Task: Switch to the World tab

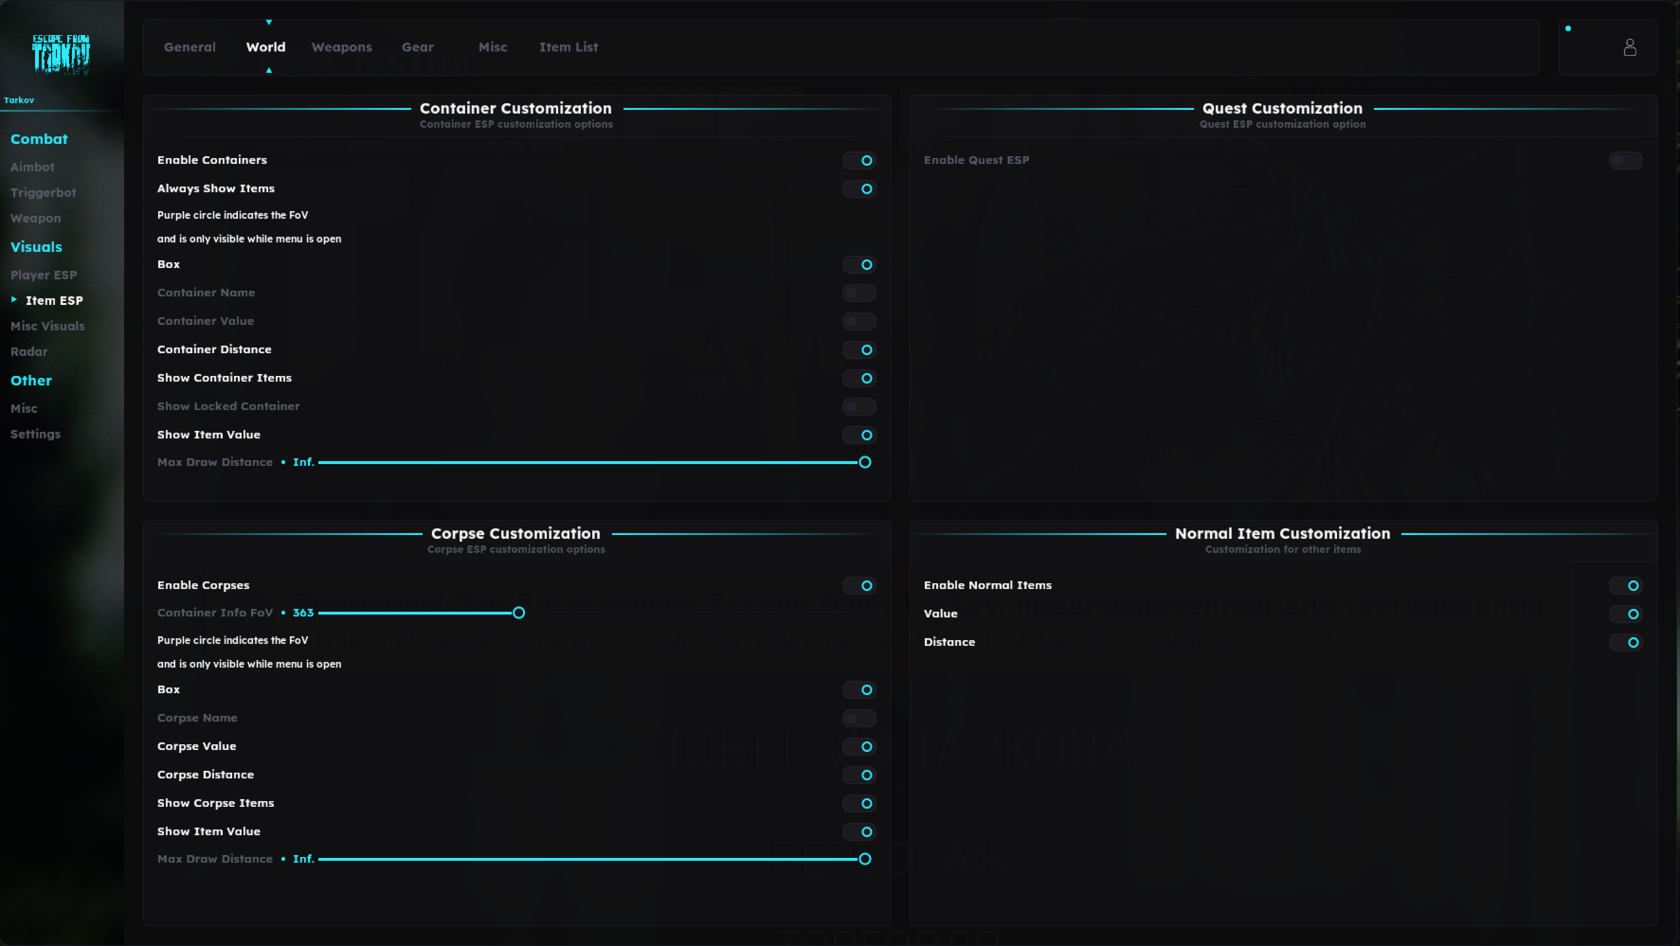Action: pos(266,47)
